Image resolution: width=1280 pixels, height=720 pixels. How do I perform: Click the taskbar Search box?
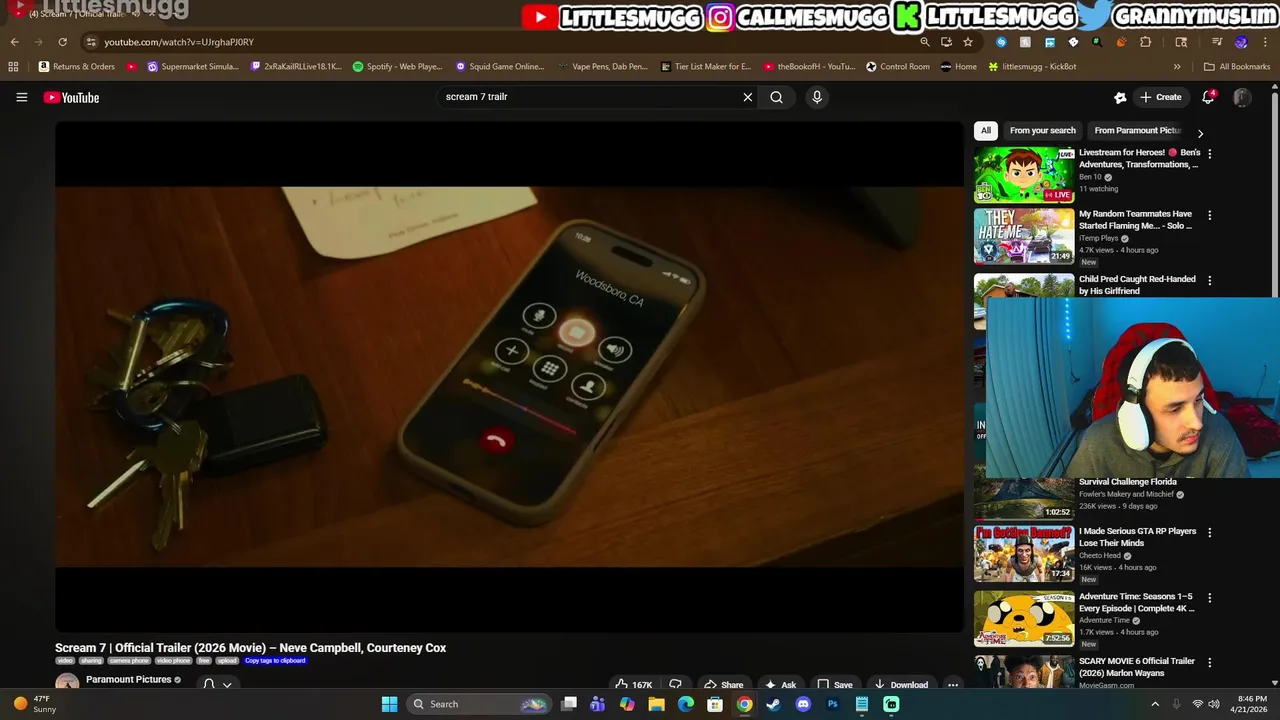(x=479, y=704)
